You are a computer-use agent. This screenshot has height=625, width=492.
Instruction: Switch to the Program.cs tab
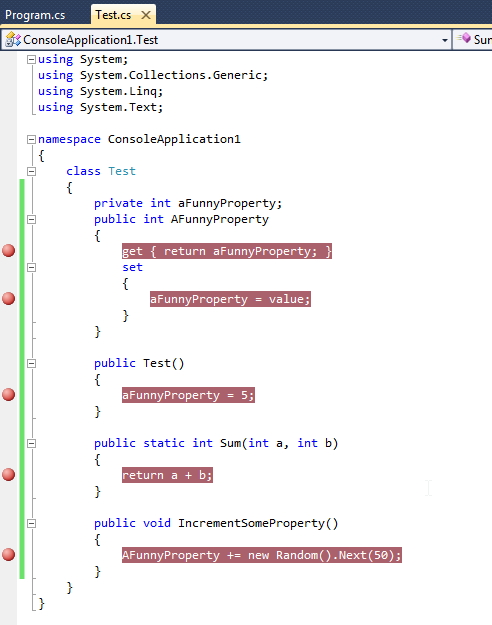[35, 15]
